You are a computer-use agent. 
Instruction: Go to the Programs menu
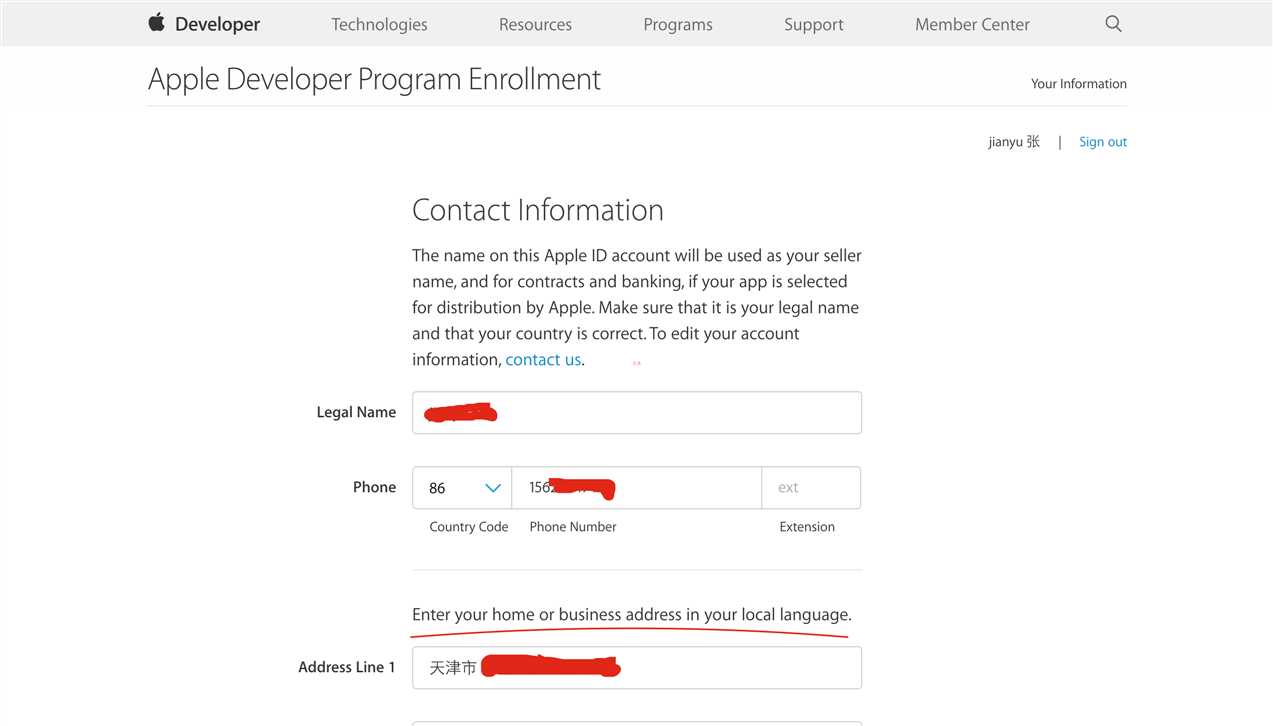tap(678, 24)
